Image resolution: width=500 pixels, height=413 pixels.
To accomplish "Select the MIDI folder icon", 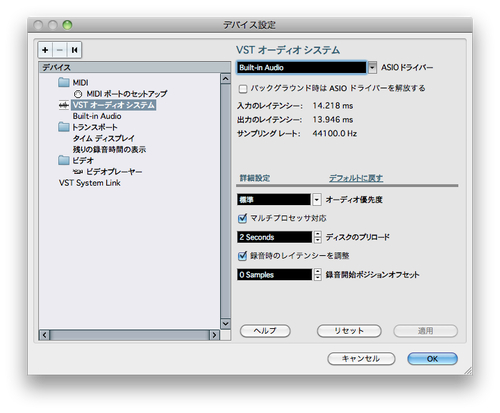I will coord(64,82).
